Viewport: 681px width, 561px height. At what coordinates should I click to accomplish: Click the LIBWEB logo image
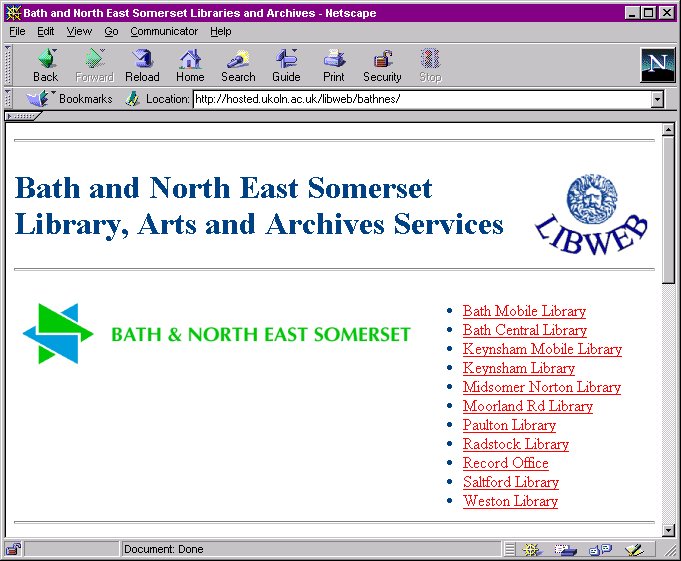(591, 214)
